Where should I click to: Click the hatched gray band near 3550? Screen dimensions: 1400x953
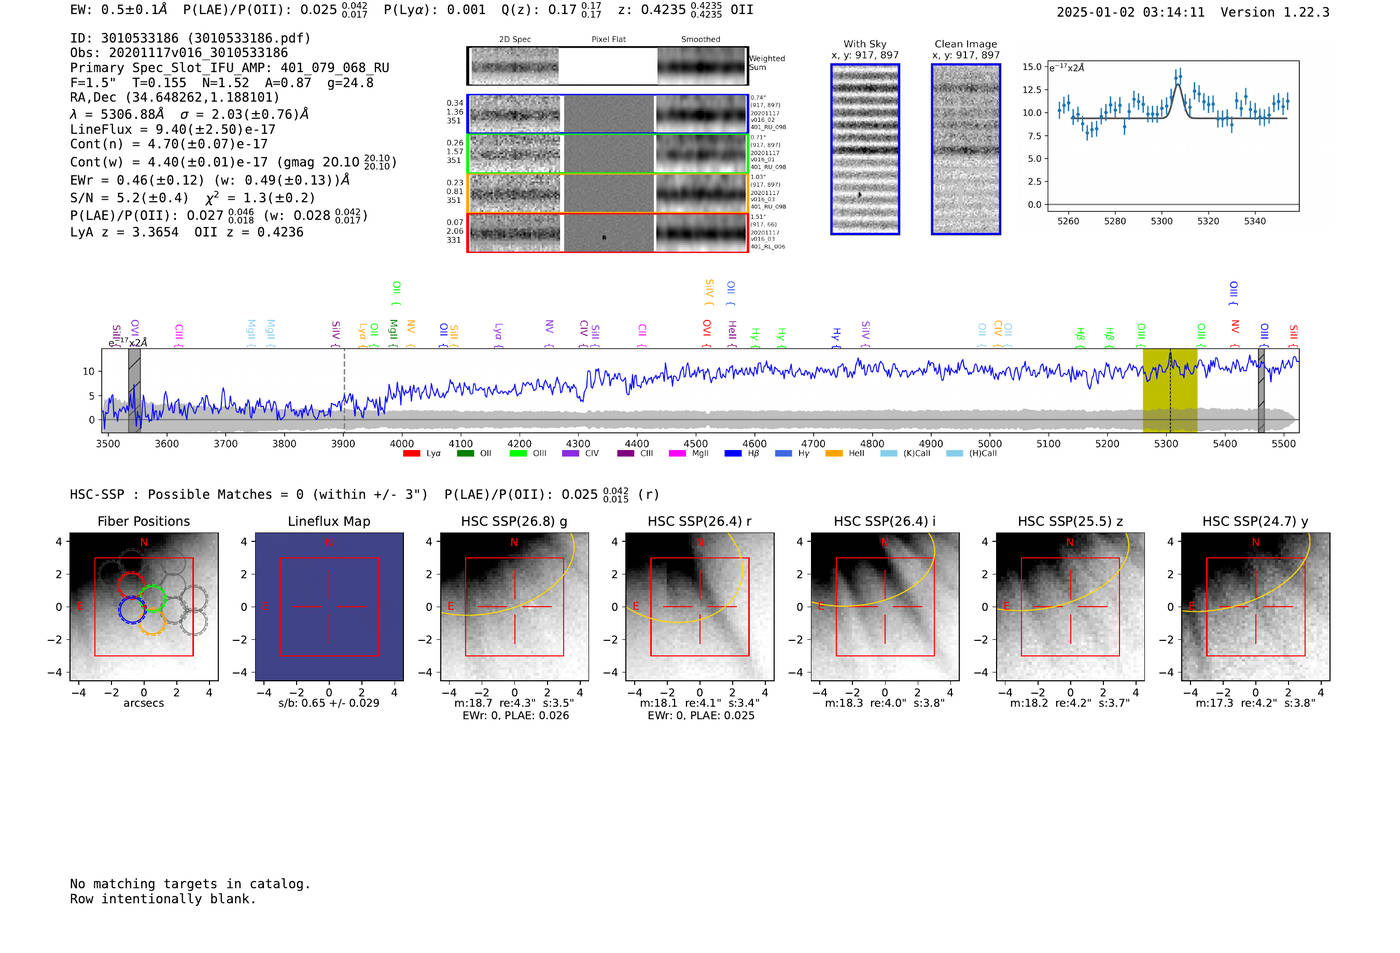[x=134, y=390]
